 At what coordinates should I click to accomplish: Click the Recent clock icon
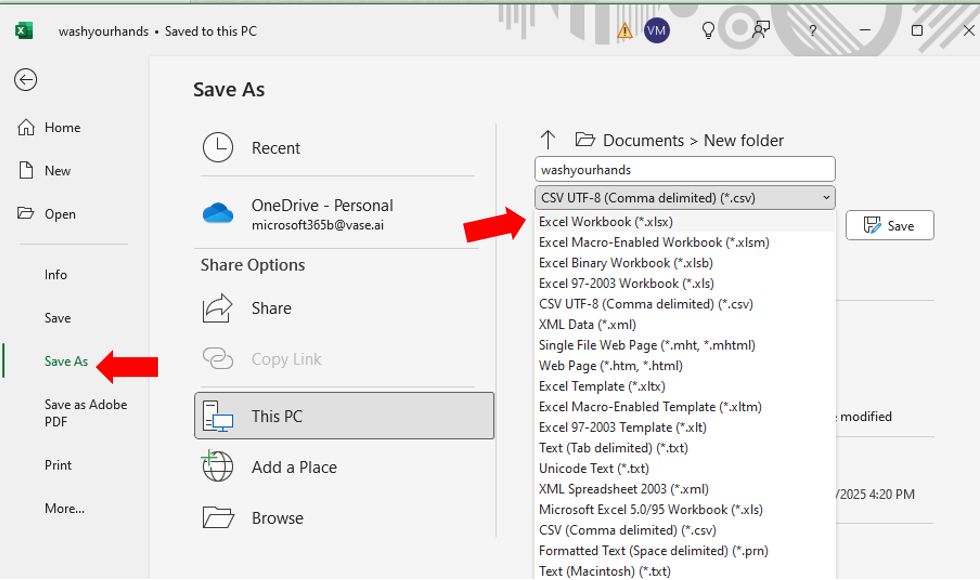pos(218,148)
